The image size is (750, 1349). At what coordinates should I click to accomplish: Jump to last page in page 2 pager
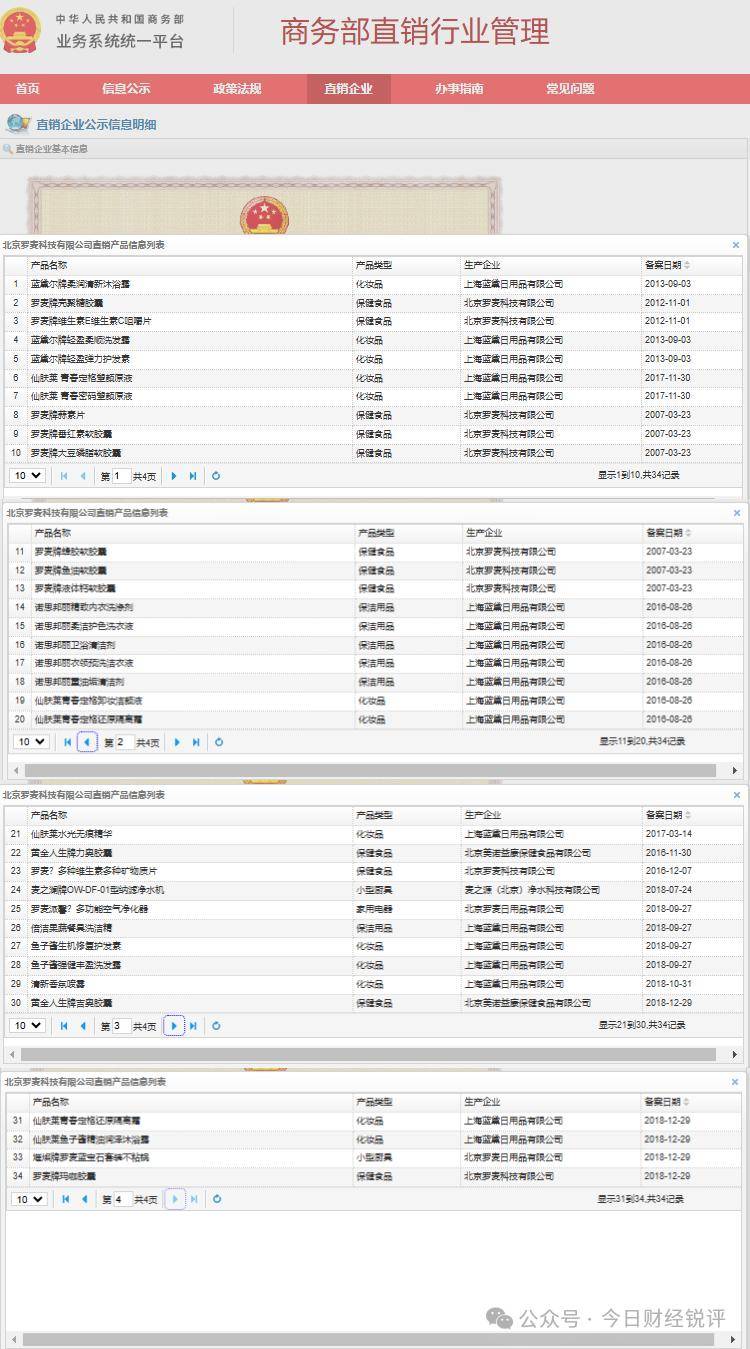click(196, 742)
